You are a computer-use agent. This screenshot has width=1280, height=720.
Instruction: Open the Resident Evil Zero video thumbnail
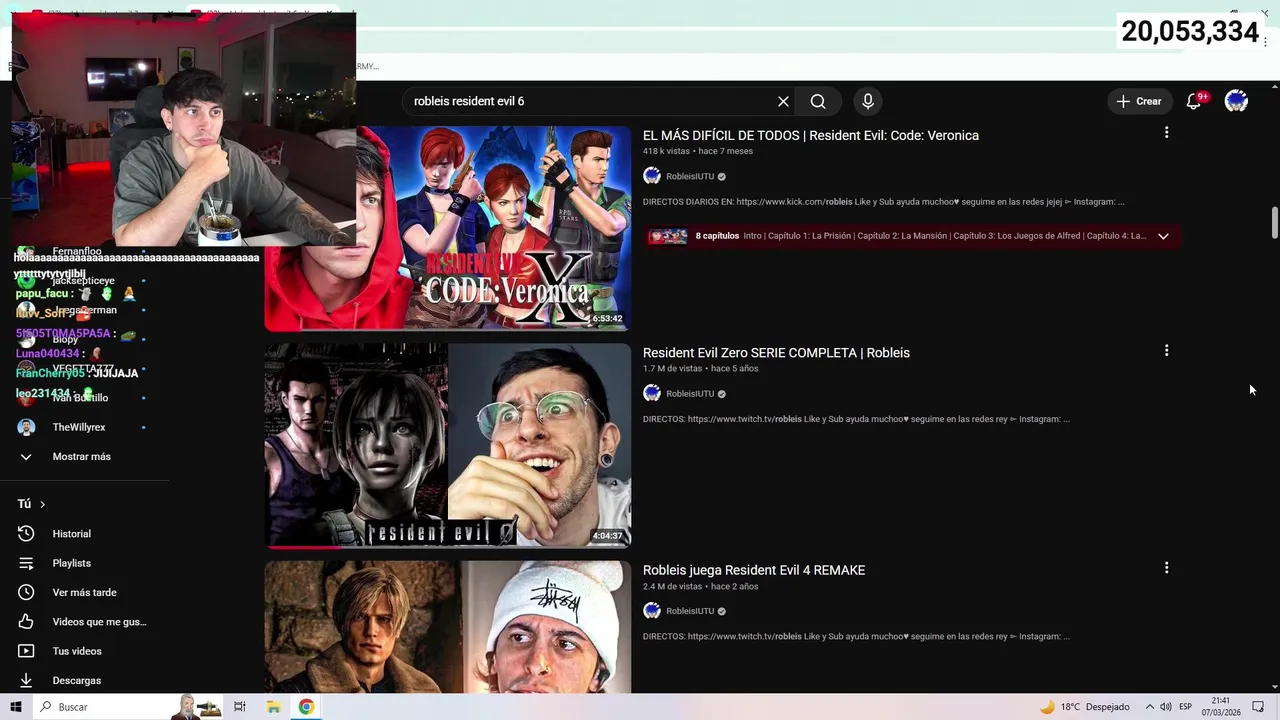coord(448,446)
